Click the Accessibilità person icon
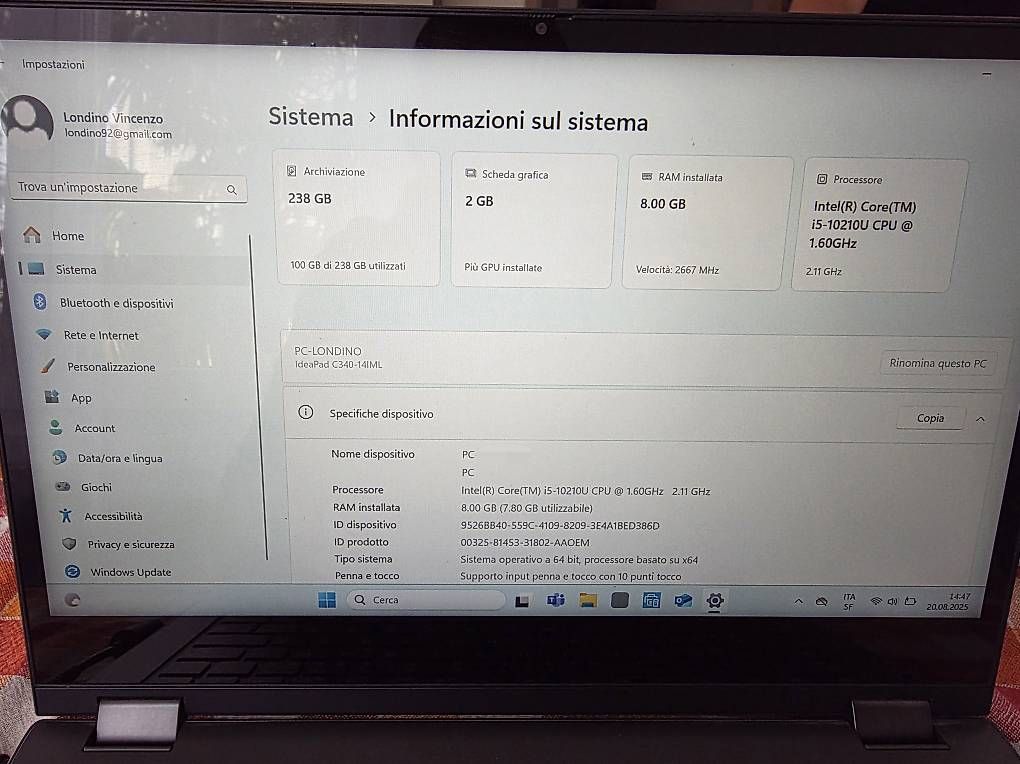This screenshot has width=1020, height=764. click(66, 515)
